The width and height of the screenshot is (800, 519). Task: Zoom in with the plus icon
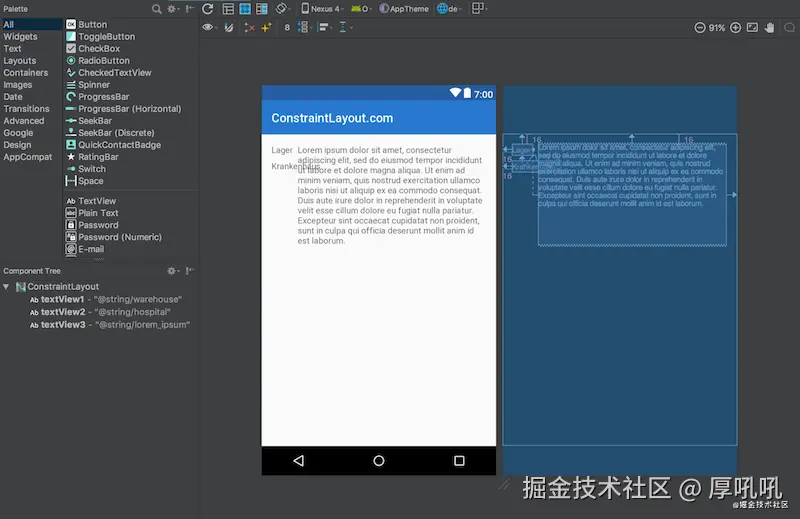click(735, 28)
